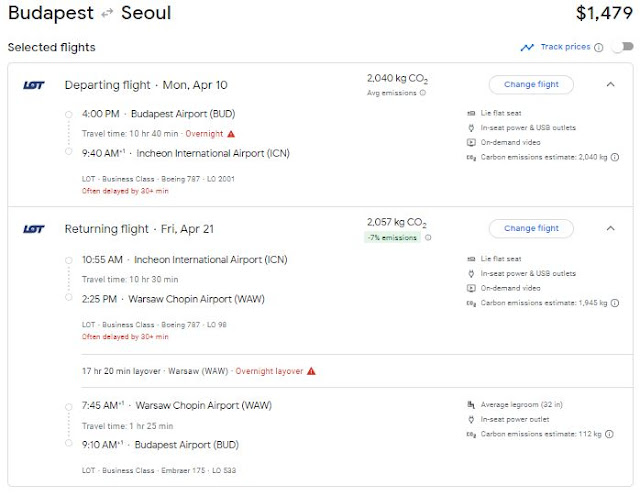Viewport: 640px width, 496px height.
Task: Click the LOT logo on departing flight
Action: point(34,85)
